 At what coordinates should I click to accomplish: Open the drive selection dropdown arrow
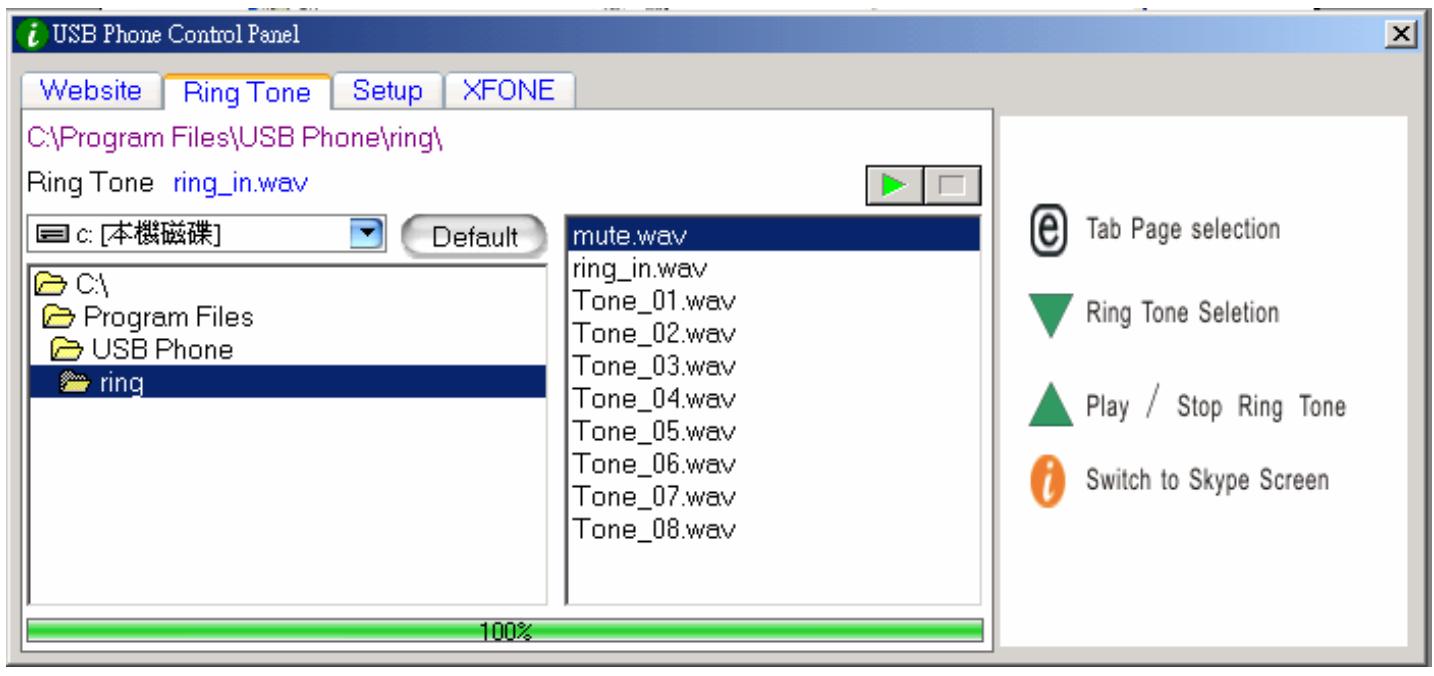(366, 234)
